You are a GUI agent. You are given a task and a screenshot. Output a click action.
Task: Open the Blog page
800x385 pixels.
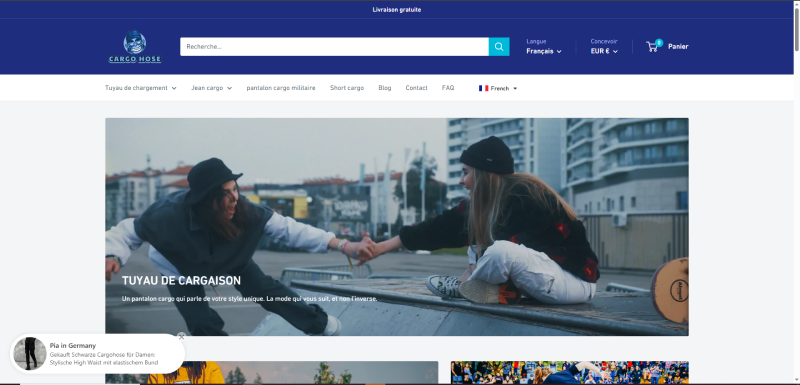coord(385,88)
